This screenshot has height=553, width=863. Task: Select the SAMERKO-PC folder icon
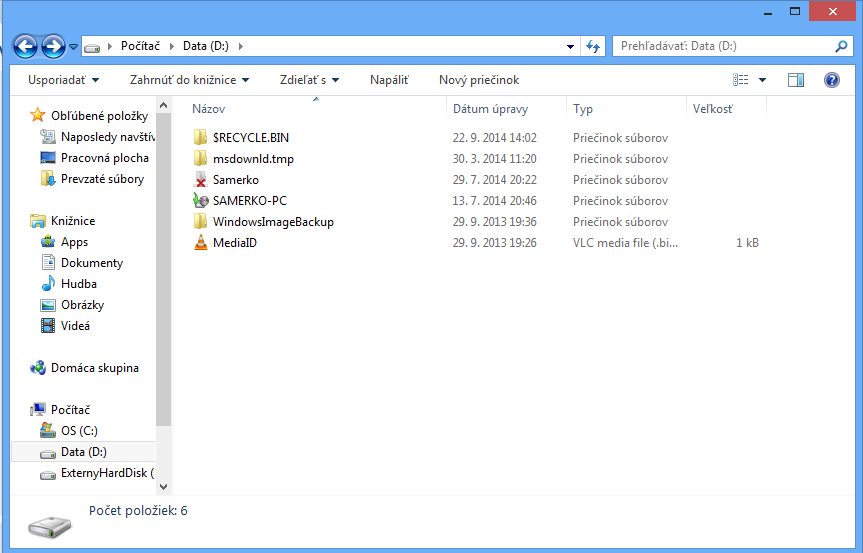pyautogui.click(x=201, y=200)
